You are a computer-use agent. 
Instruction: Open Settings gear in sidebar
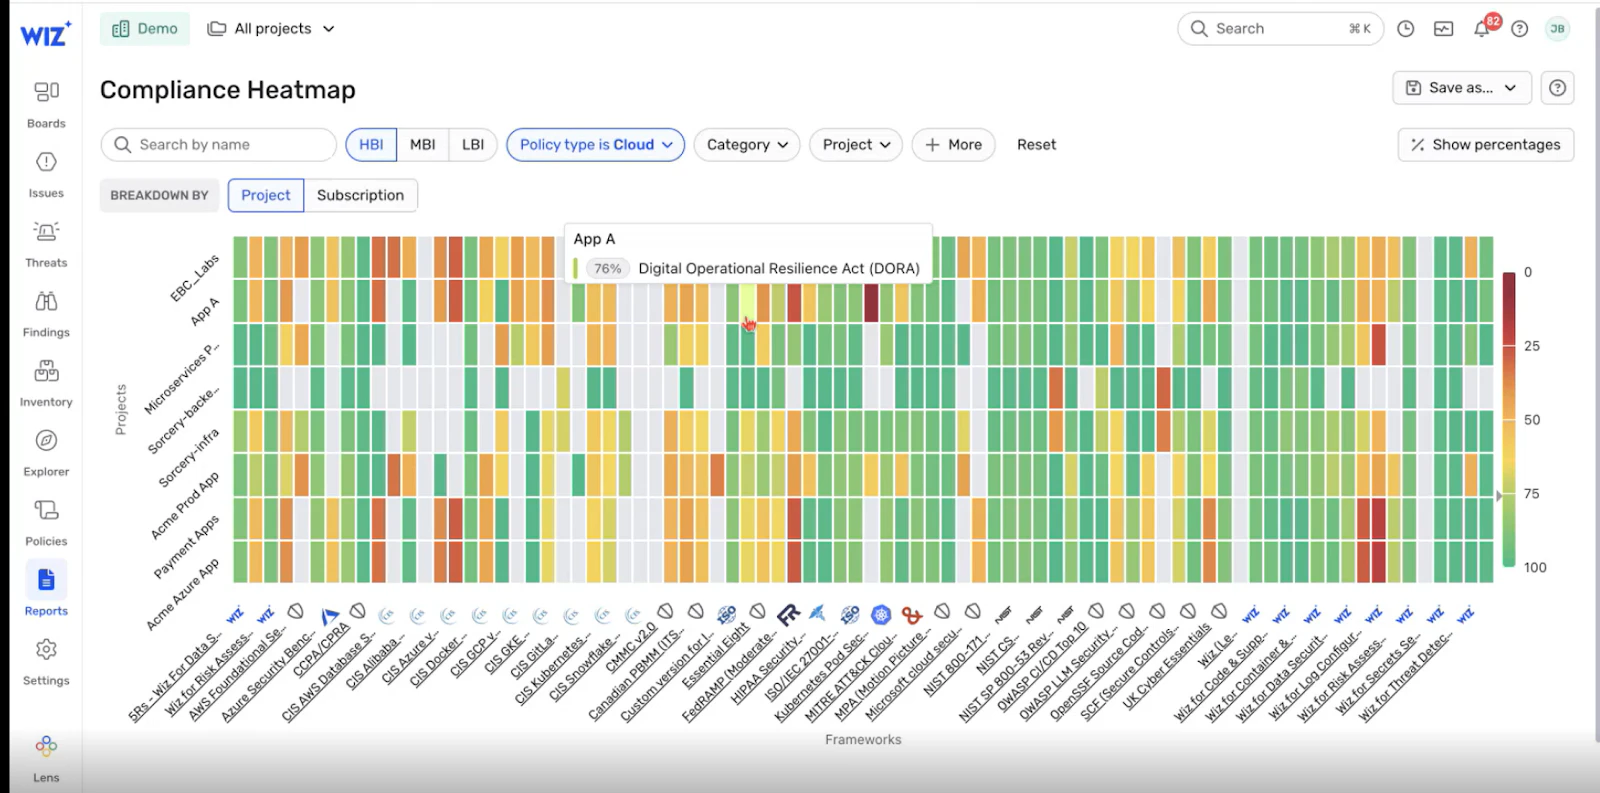46,650
